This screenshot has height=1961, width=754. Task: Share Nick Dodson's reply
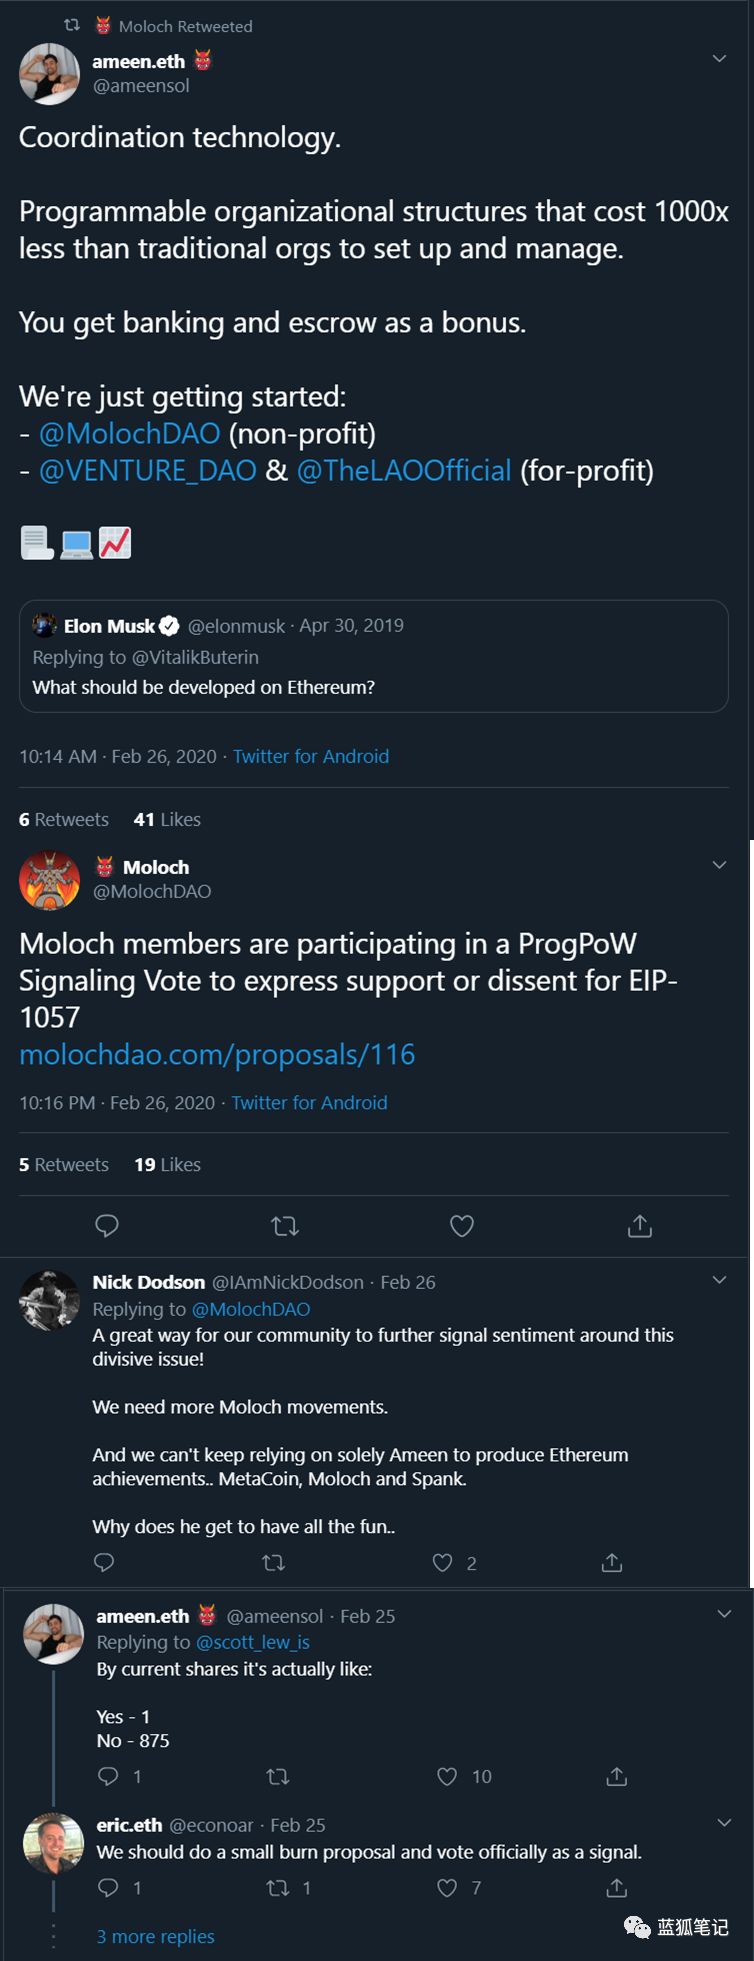point(612,1562)
